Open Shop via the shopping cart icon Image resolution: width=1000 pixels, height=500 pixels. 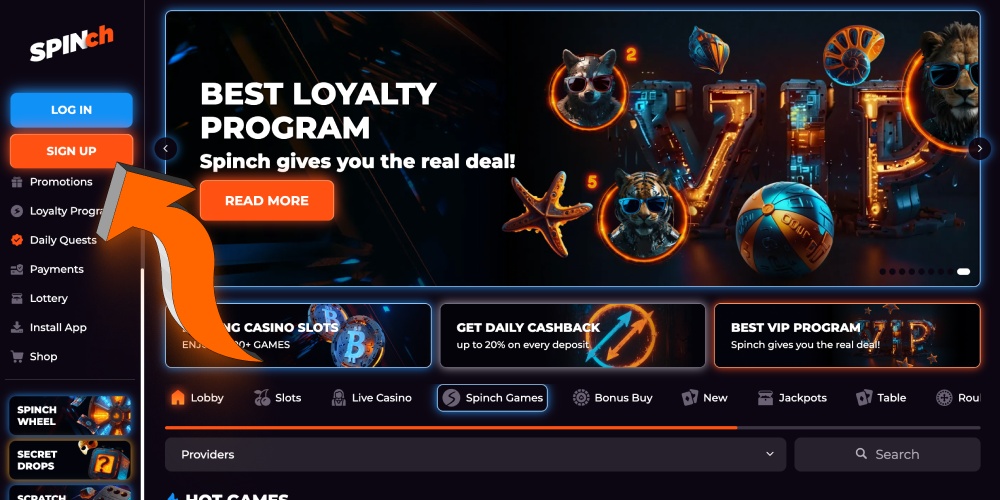click(x=17, y=357)
